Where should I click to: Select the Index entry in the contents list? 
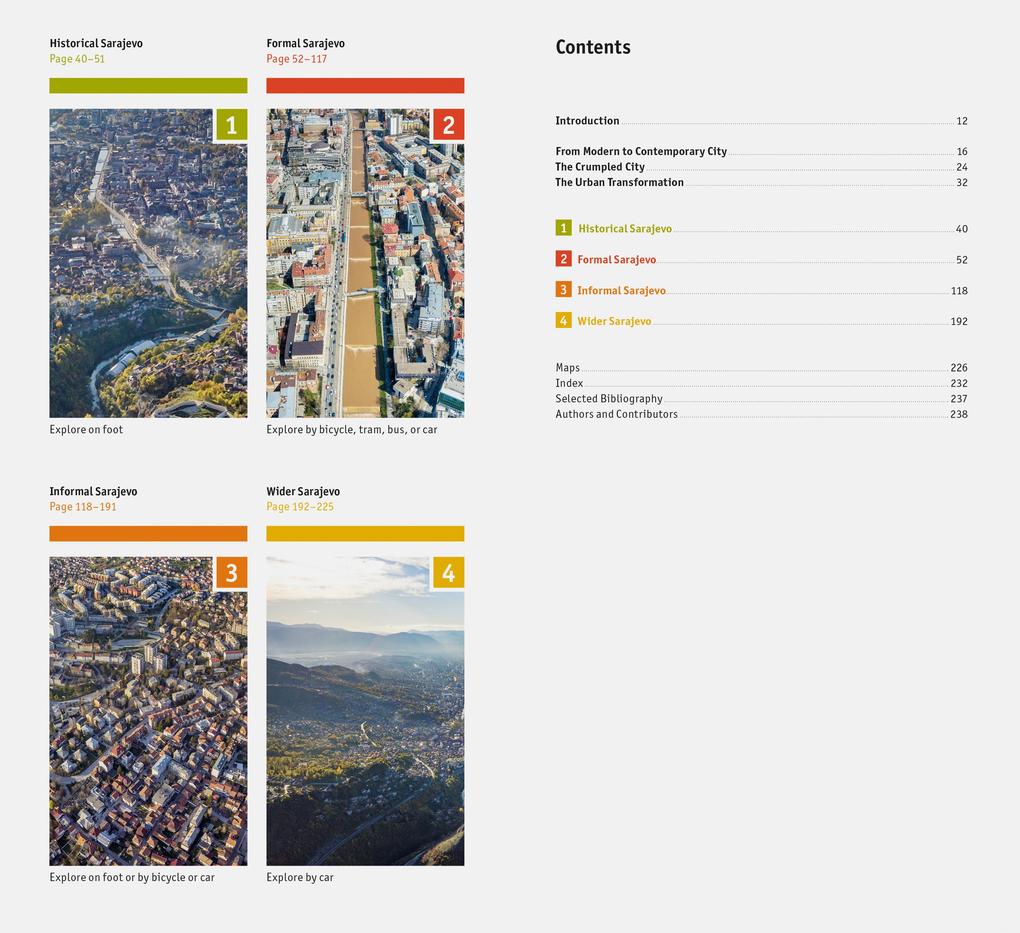tap(568, 383)
